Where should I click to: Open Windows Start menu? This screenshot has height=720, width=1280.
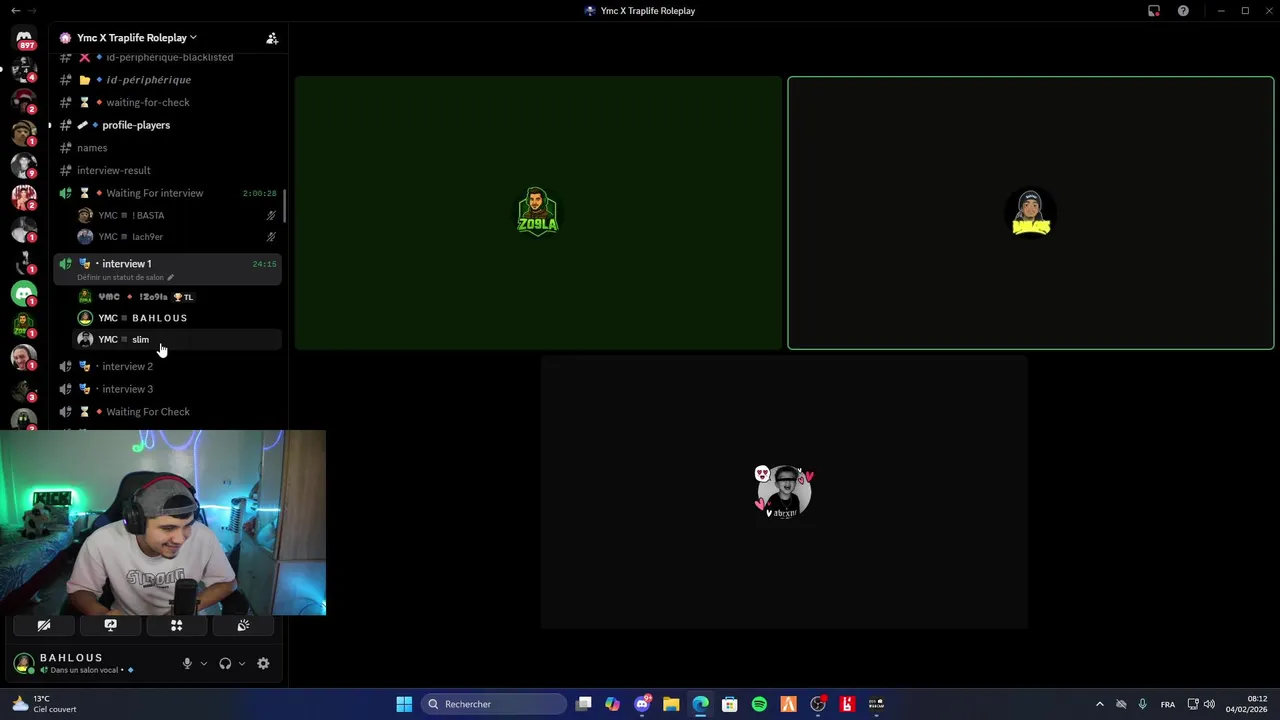[x=404, y=704]
